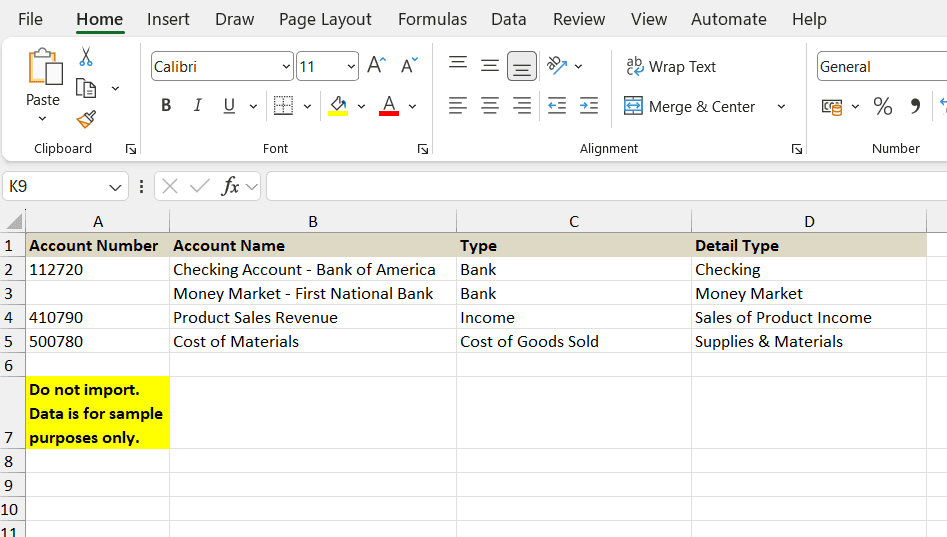Click the Cut scissors icon
The image size is (947, 537).
click(x=86, y=57)
